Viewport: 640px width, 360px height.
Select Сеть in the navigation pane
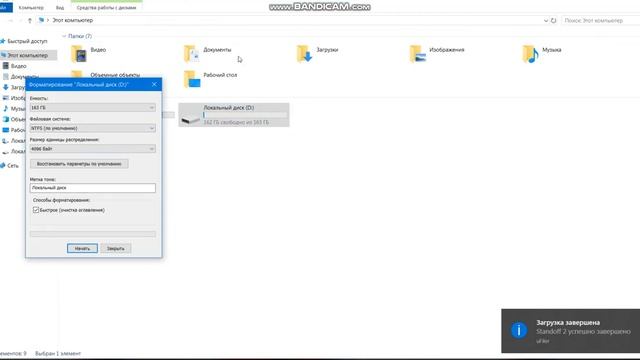13,166
